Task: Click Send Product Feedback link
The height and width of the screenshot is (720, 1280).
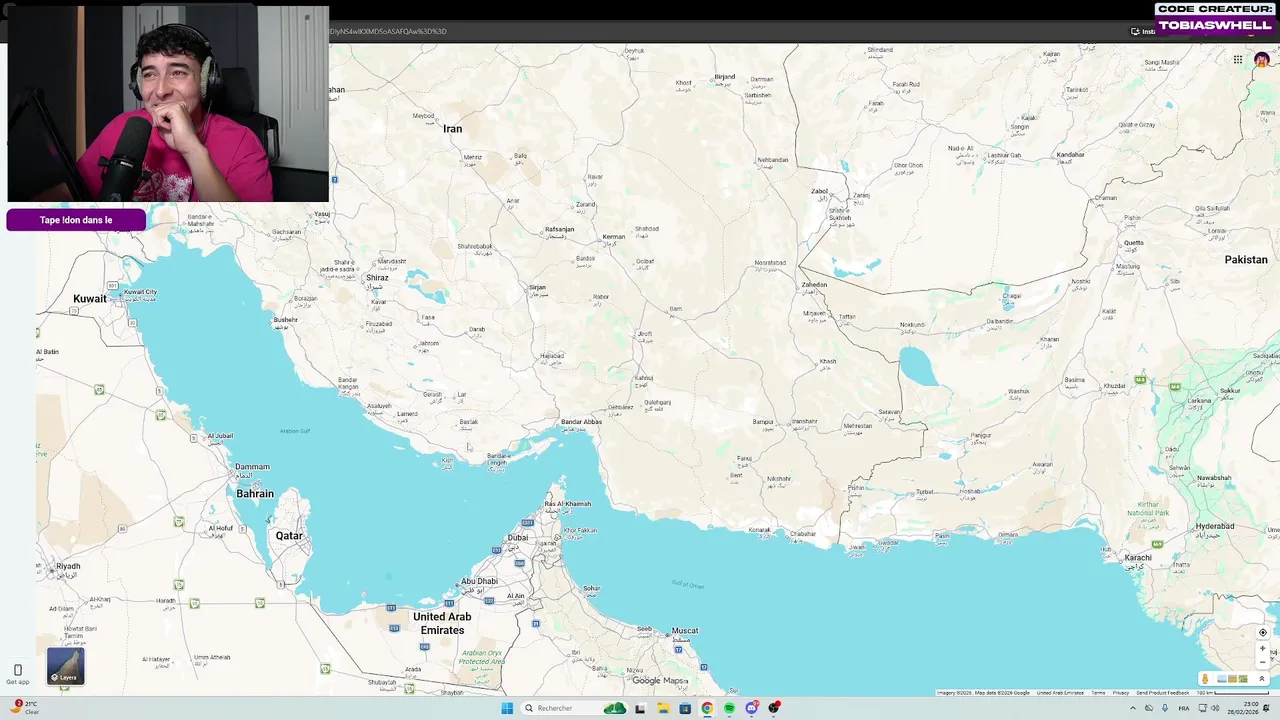Action: 1163,693
